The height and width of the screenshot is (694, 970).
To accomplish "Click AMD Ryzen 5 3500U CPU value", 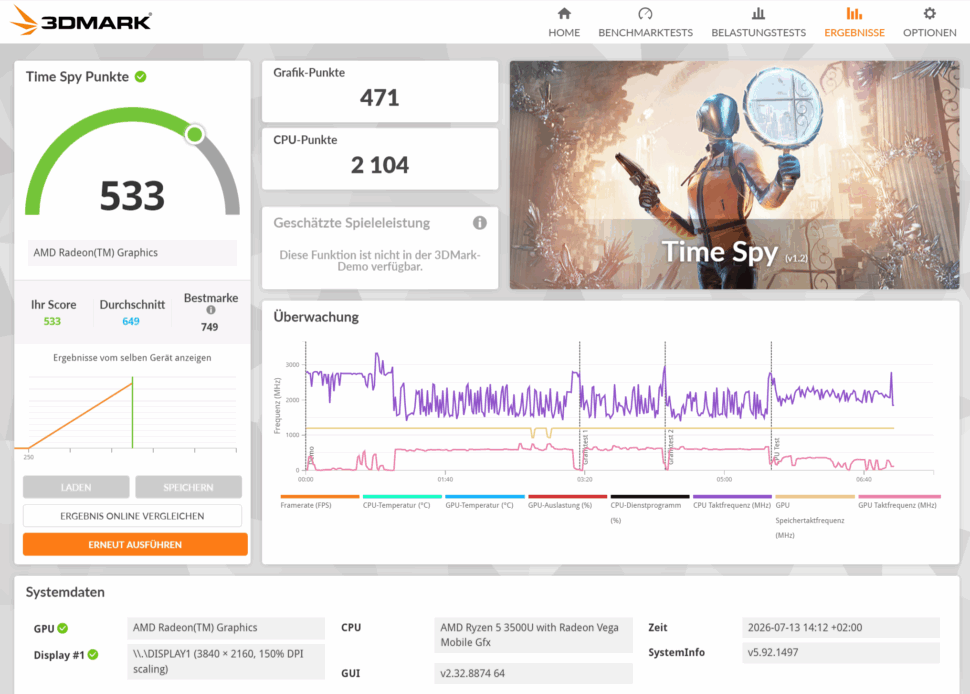I will [x=533, y=635].
